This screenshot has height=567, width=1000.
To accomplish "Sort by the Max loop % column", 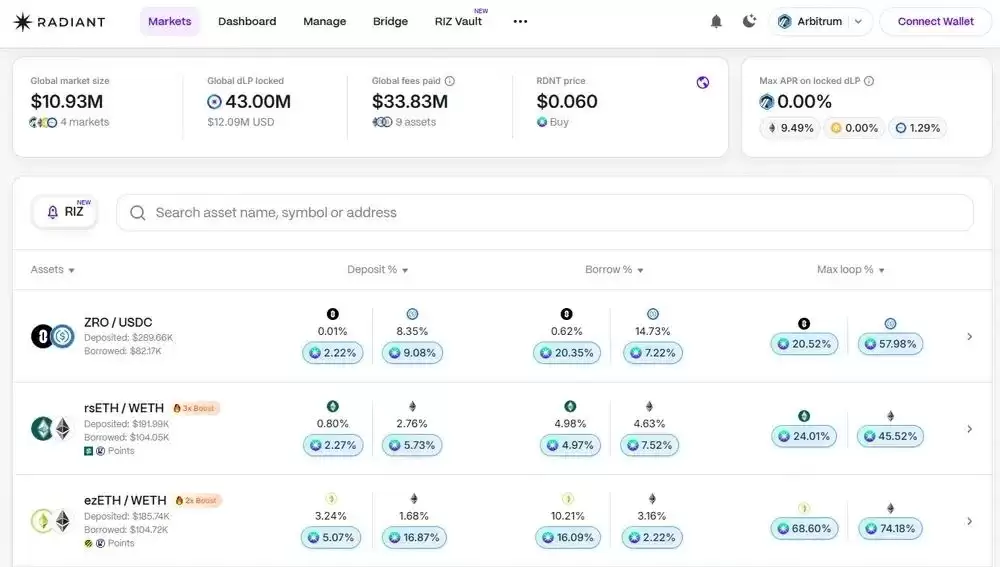I will point(850,270).
